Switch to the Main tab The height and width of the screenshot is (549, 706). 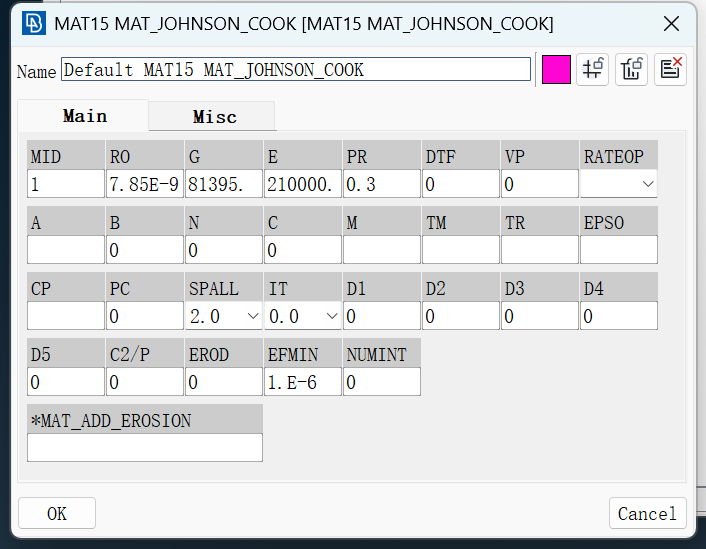[x=84, y=116]
